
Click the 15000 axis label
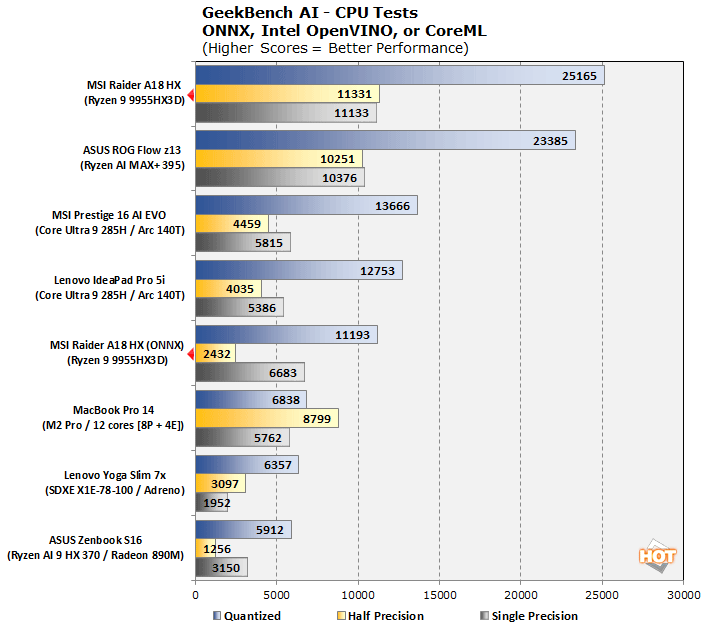tap(439, 595)
